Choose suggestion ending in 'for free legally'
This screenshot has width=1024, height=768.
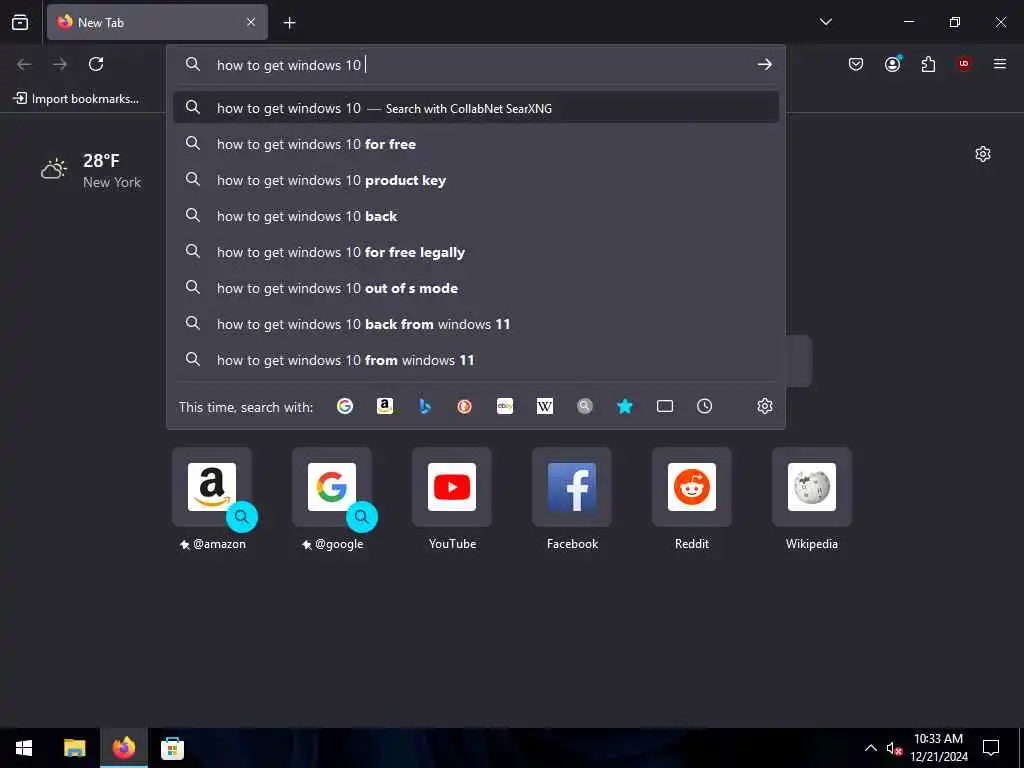click(475, 251)
